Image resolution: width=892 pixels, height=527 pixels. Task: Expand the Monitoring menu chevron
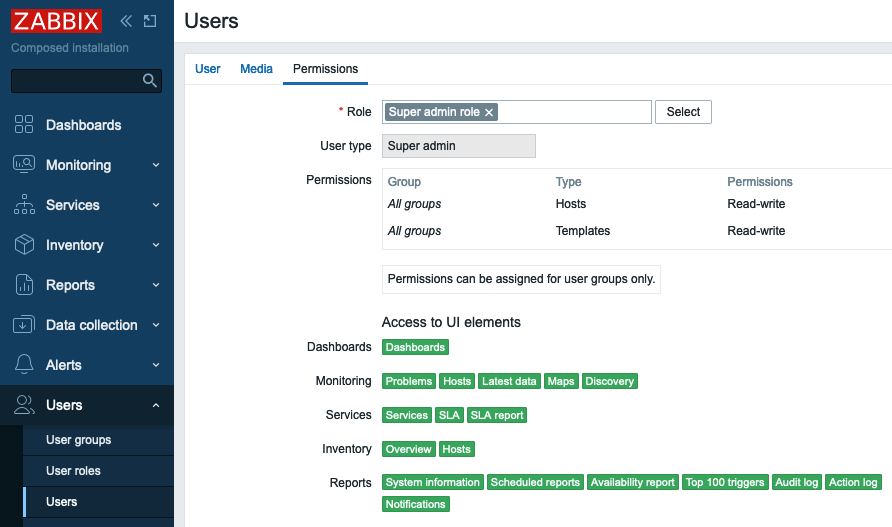click(156, 165)
